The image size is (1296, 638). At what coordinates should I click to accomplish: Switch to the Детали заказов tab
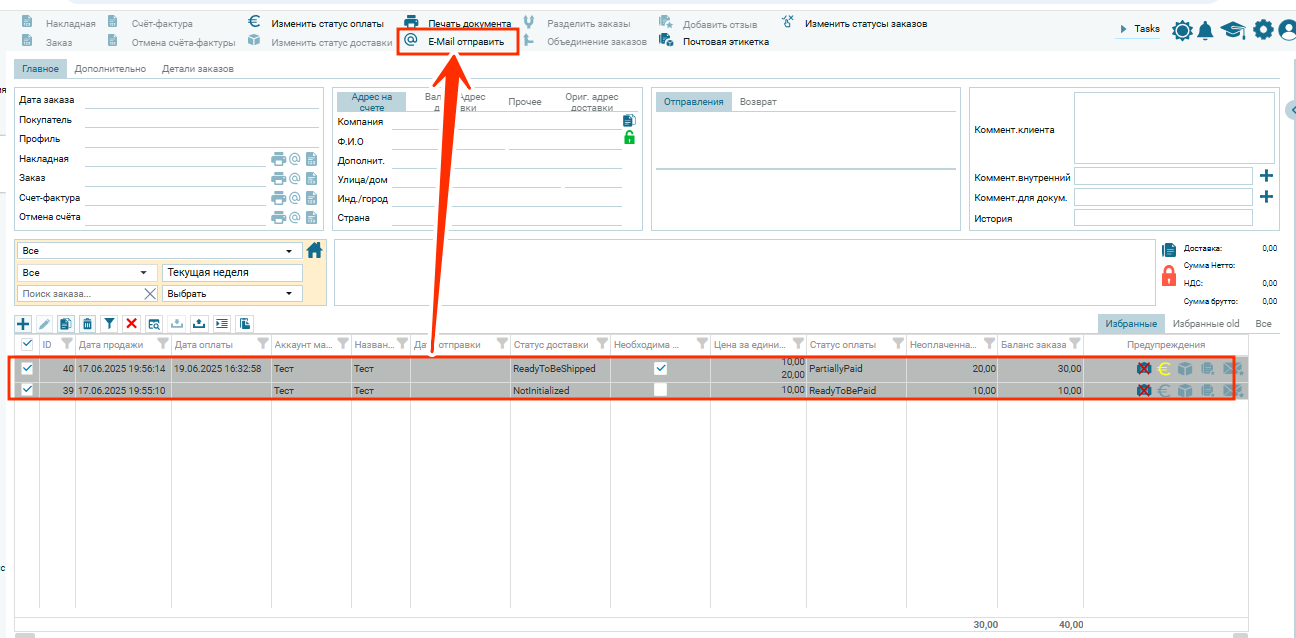198,69
